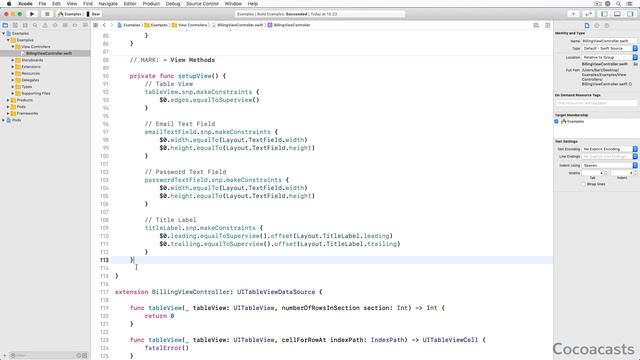Open the Text Encoding dropdown

coord(609,149)
